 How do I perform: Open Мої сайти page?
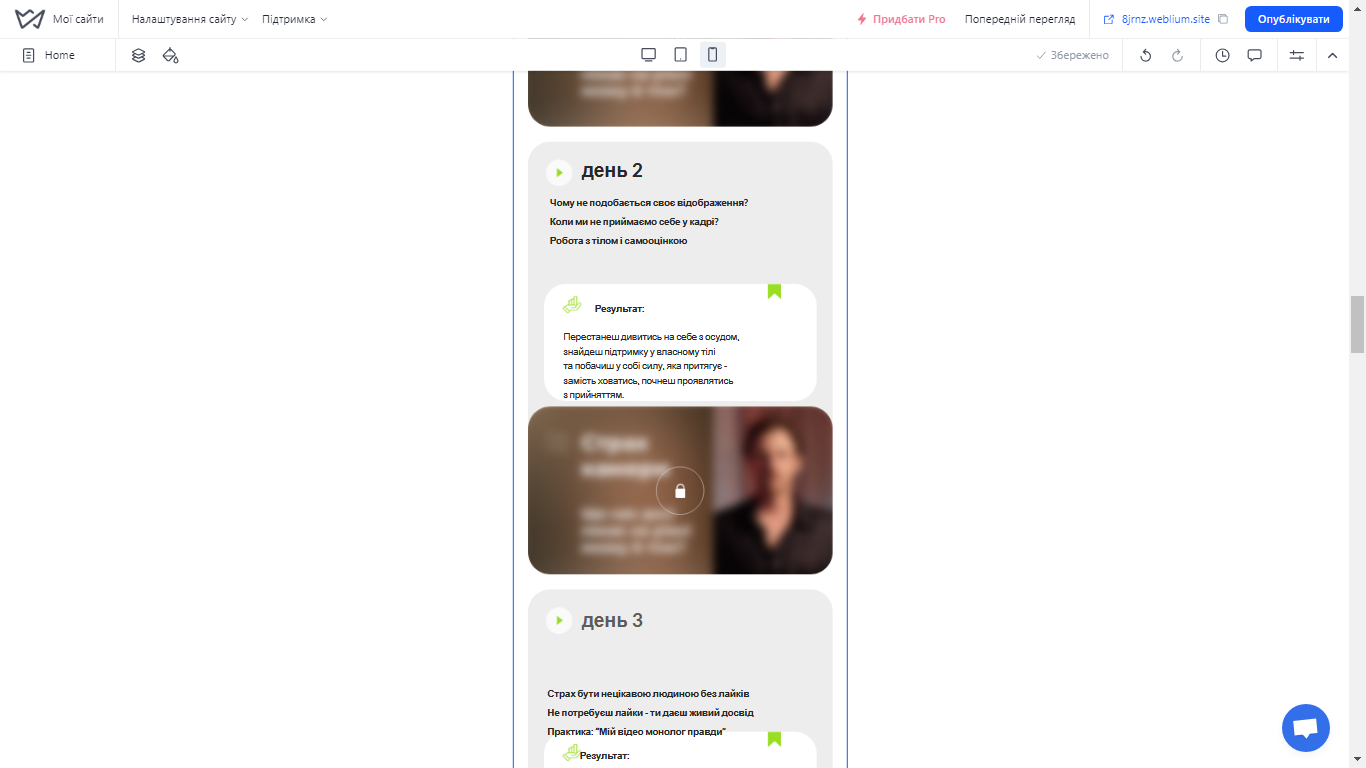tap(78, 19)
